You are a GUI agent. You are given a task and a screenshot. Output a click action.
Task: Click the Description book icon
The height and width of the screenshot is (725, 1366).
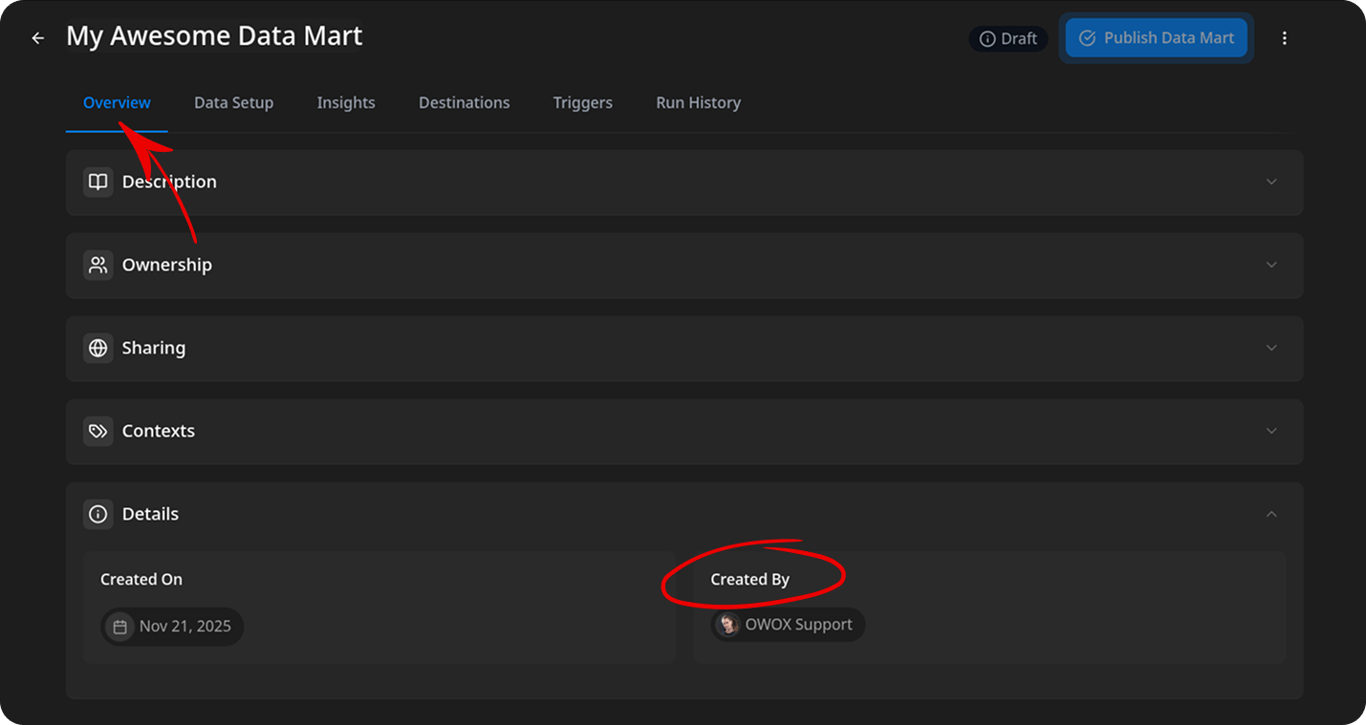(x=98, y=182)
